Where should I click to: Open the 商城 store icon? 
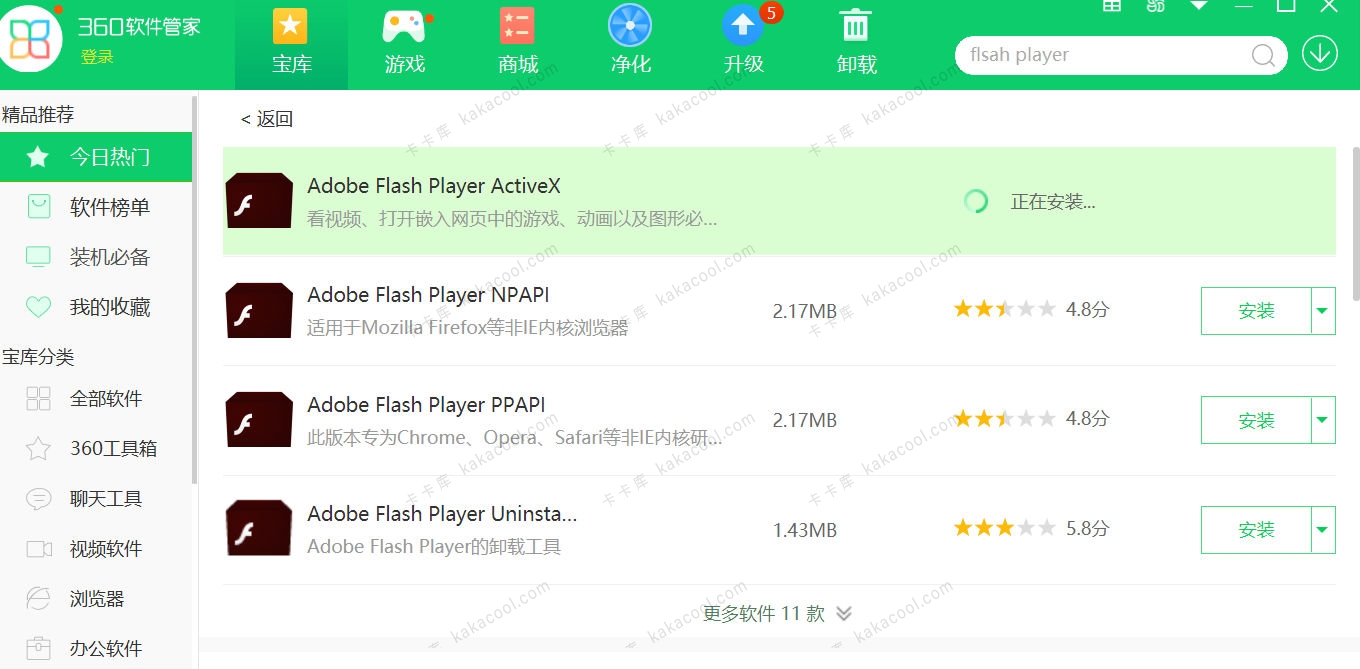pyautogui.click(x=518, y=27)
